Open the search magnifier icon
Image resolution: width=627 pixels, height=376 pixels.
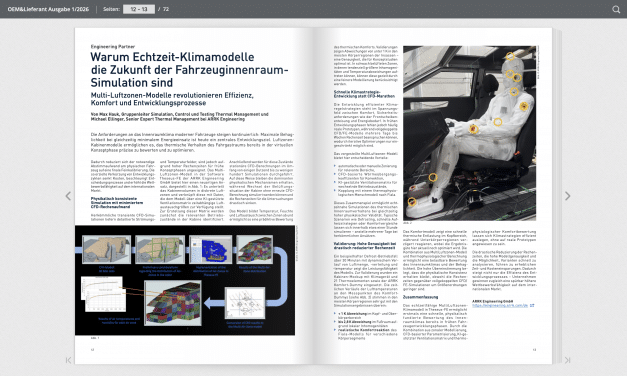[x=616, y=9]
